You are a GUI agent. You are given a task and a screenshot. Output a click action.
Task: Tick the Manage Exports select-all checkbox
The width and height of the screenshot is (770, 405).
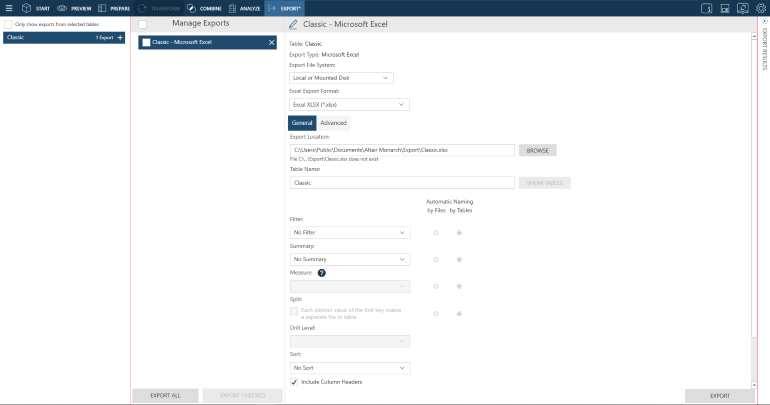[142, 24]
